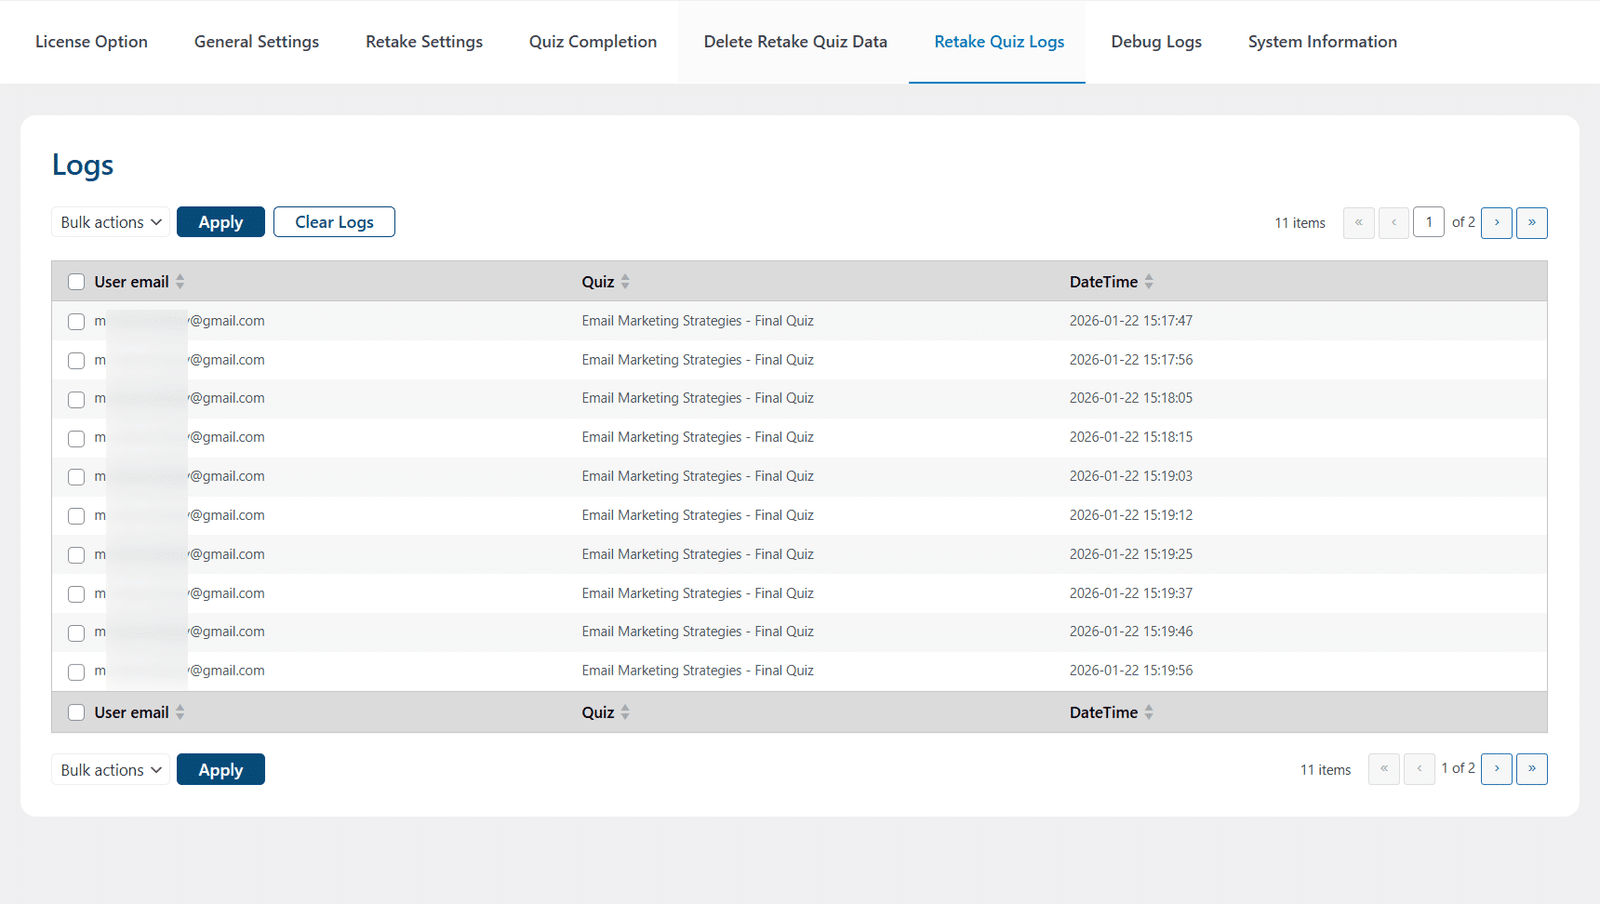This screenshot has height=904, width=1600.
Task: Select the log row dated 15:17:47
Action: point(76,322)
